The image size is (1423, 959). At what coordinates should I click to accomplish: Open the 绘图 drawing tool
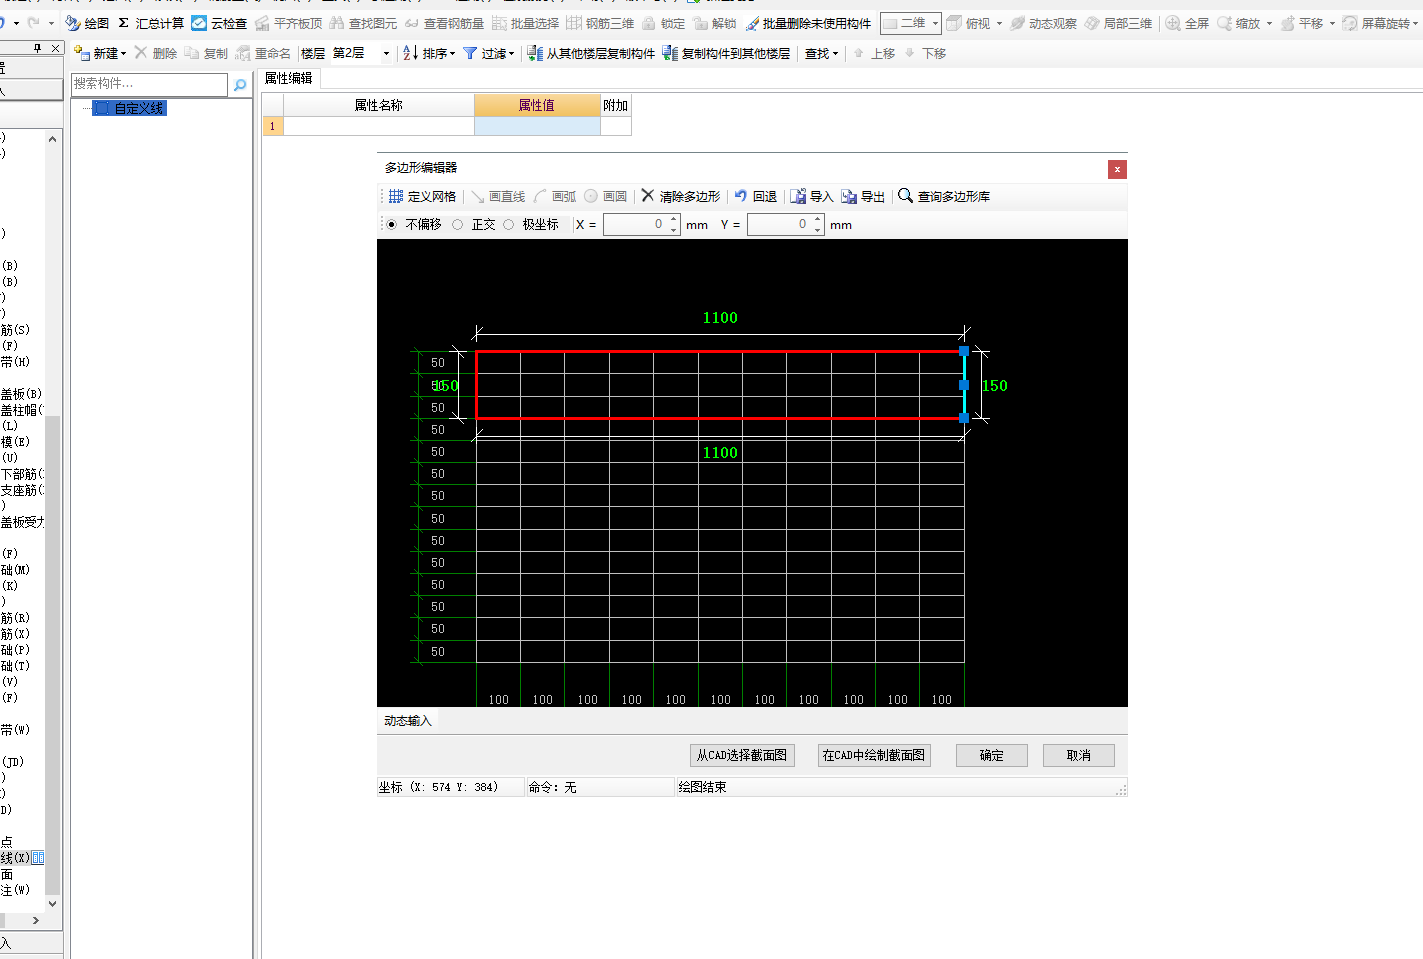tap(87, 23)
